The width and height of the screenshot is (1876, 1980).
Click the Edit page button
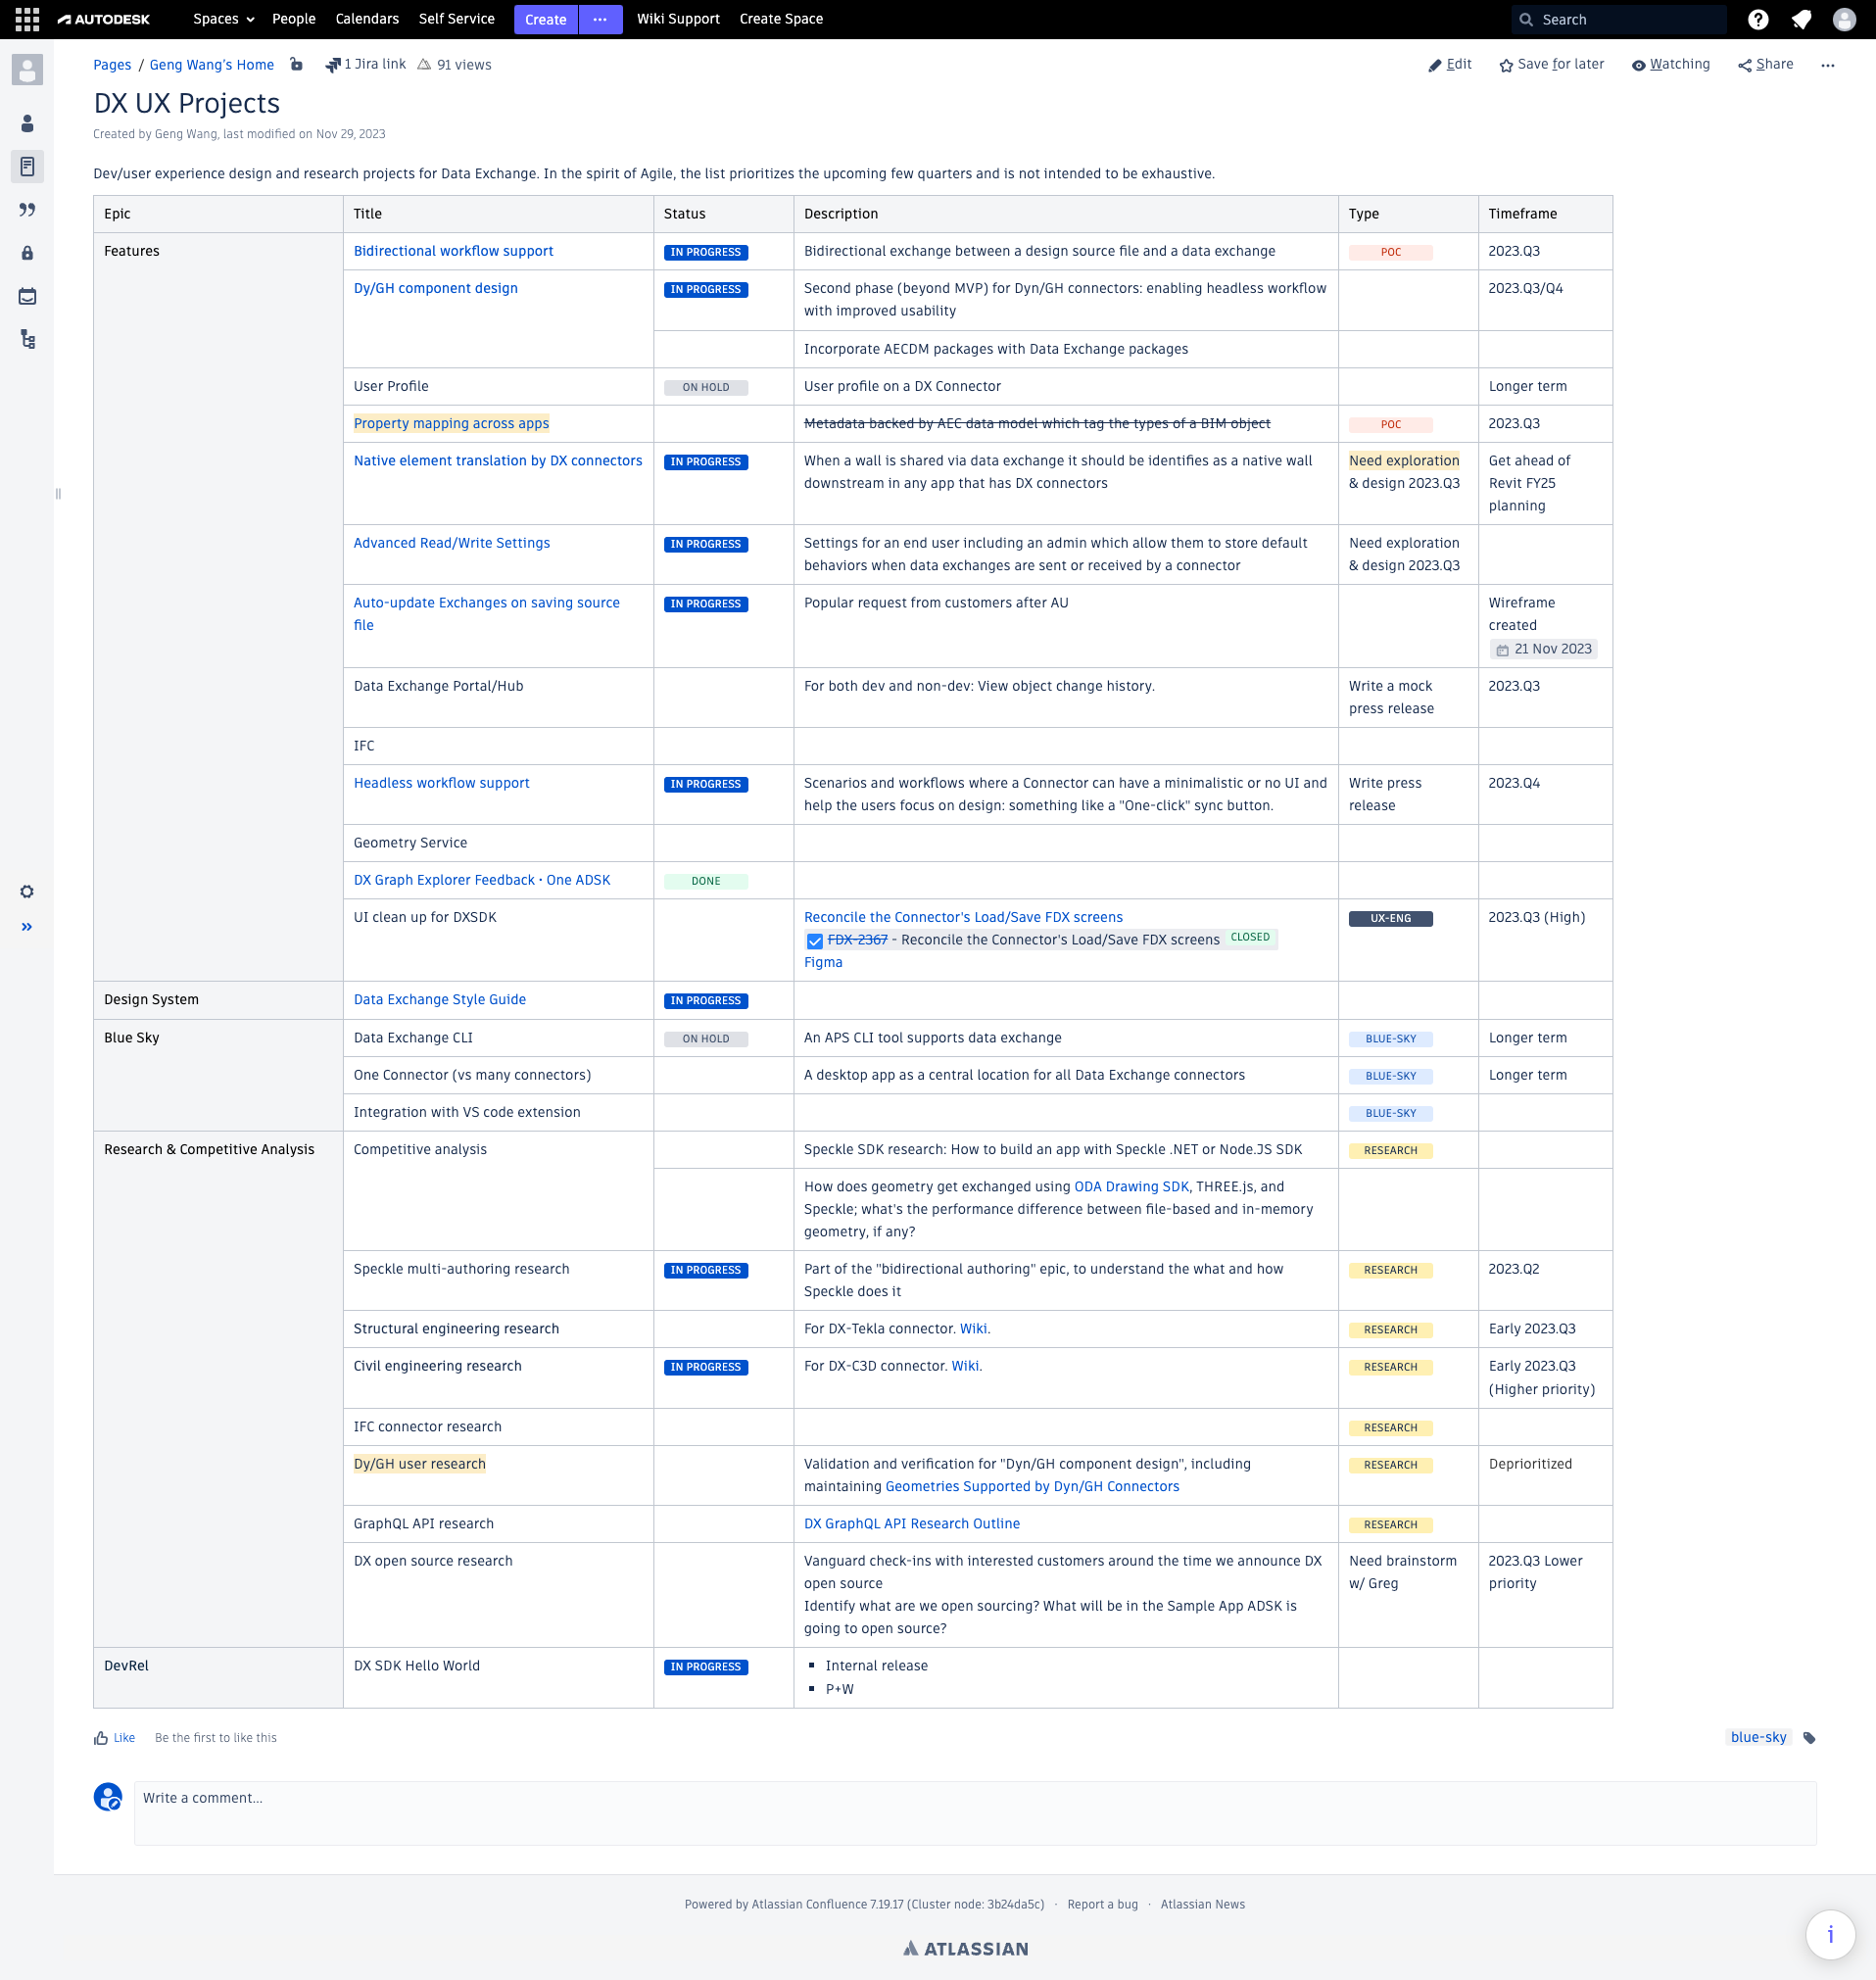click(1450, 65)
